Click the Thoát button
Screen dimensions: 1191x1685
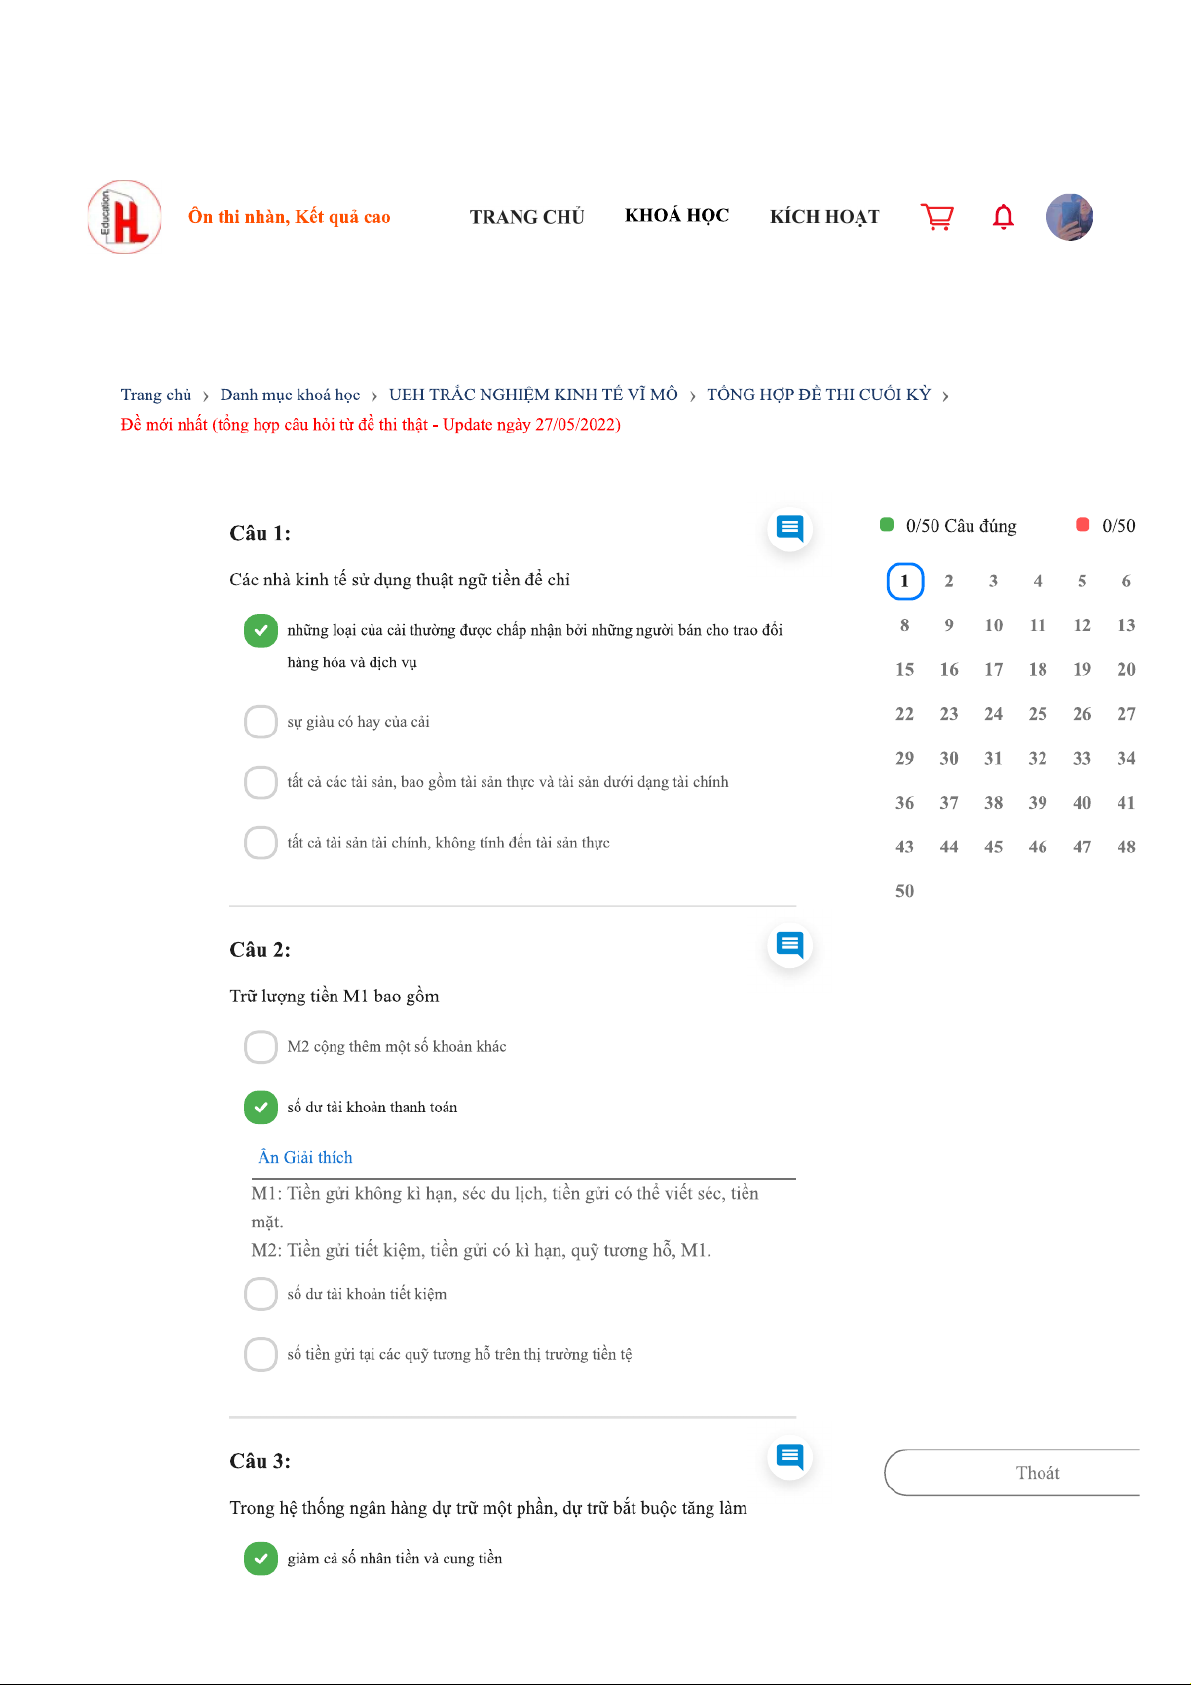click(x=1037, y=1473)
